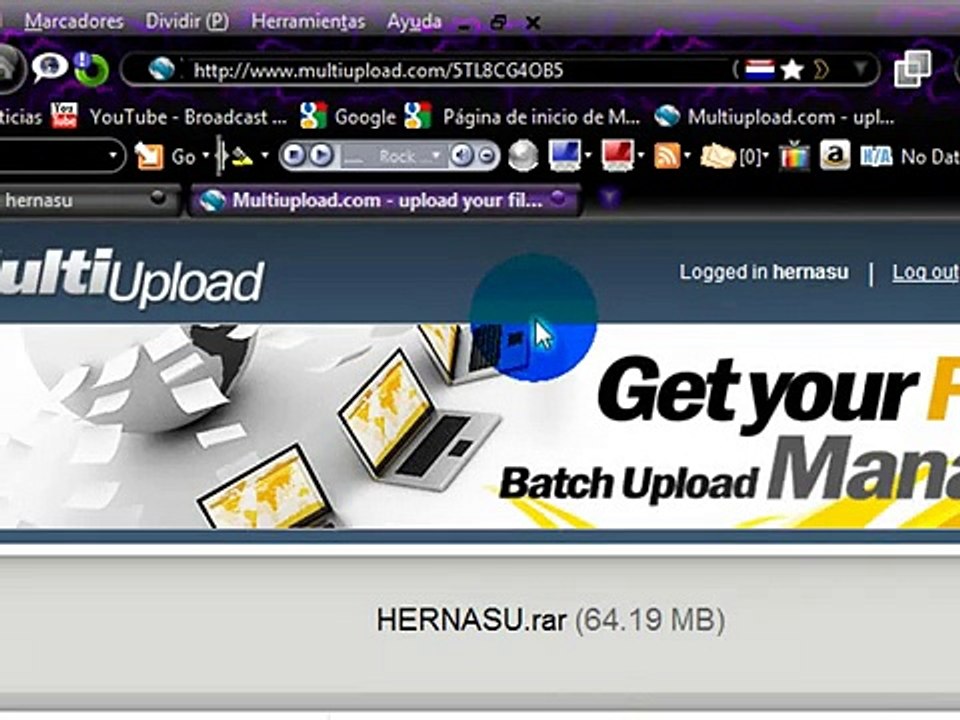Viewport: 960px width, 720px height.
Task: Open the address bar history dropdown
Action: 860,69
